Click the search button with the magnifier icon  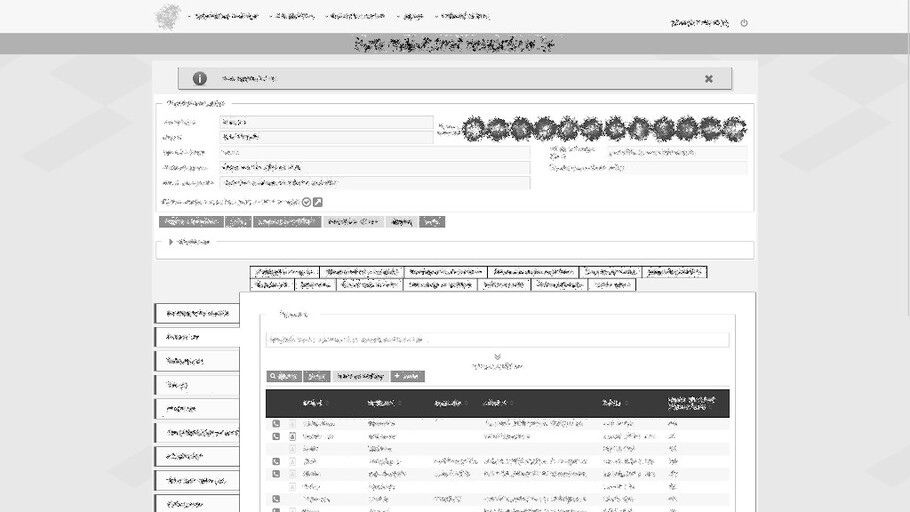click(x=284, y=377)
